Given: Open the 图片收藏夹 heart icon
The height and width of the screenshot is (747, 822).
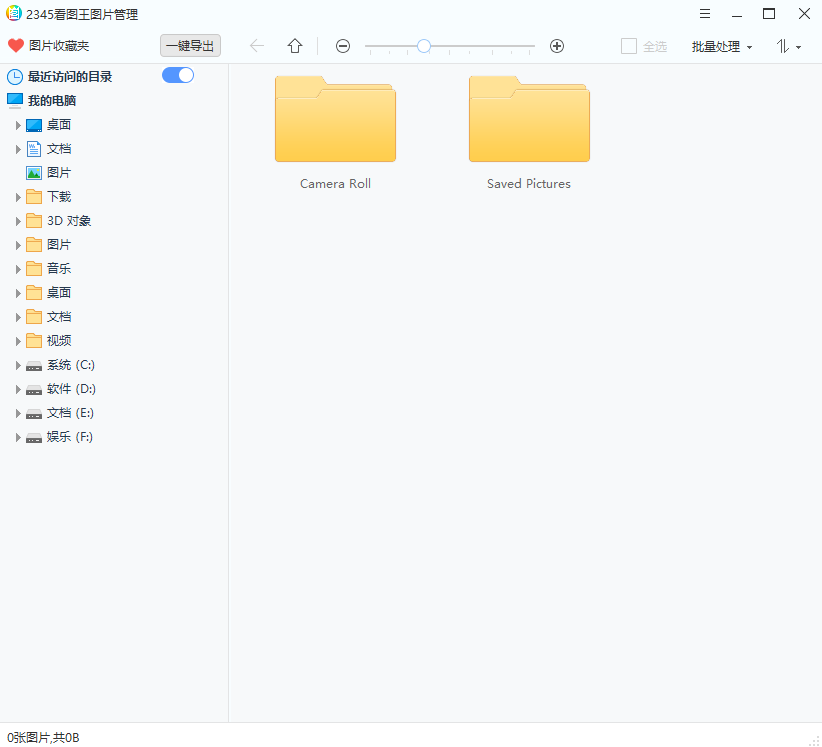Looking at the screenshot, I should pyautogui.click(x=15, y=45).
